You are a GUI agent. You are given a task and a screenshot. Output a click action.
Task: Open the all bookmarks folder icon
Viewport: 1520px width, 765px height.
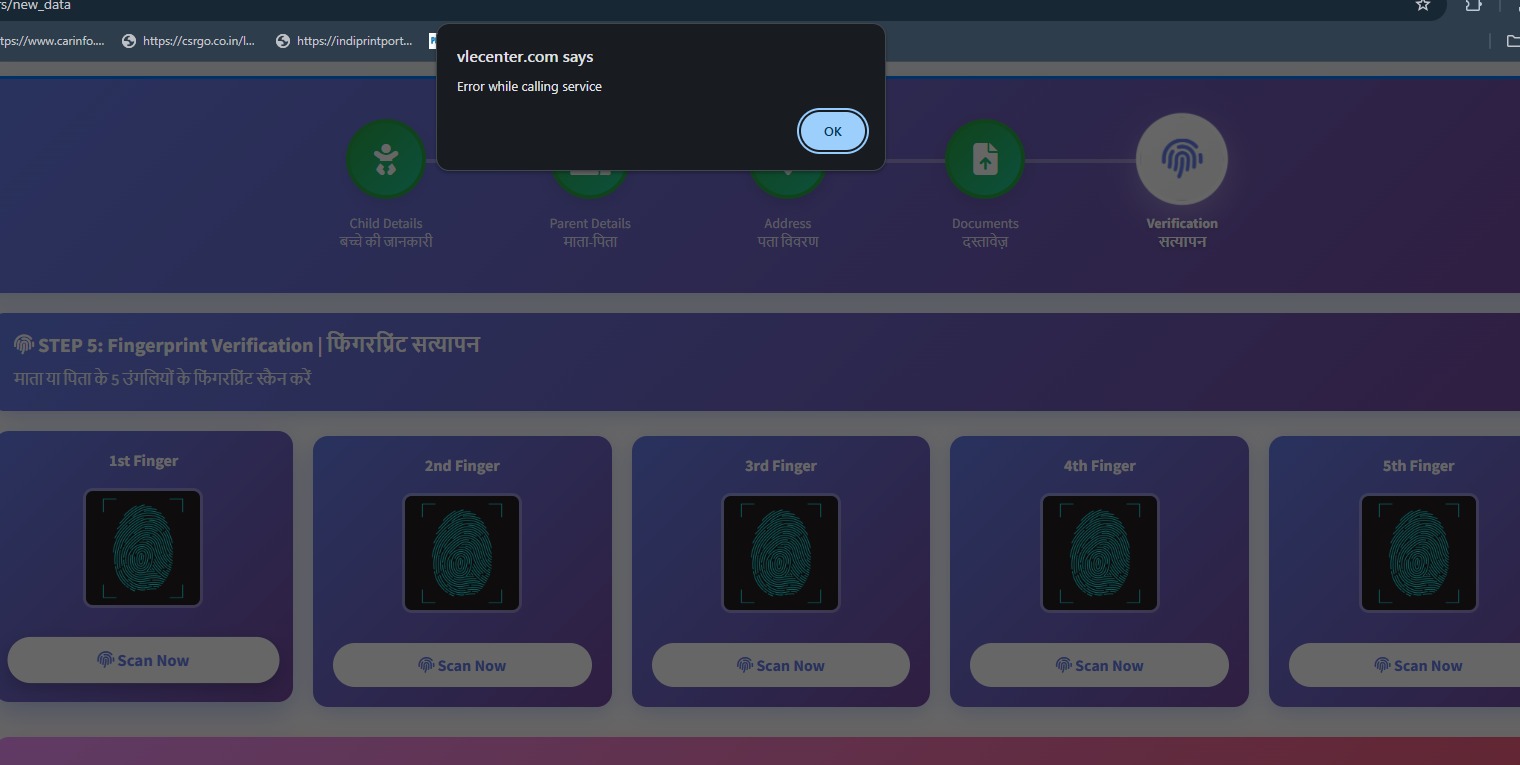[1512, 41]
